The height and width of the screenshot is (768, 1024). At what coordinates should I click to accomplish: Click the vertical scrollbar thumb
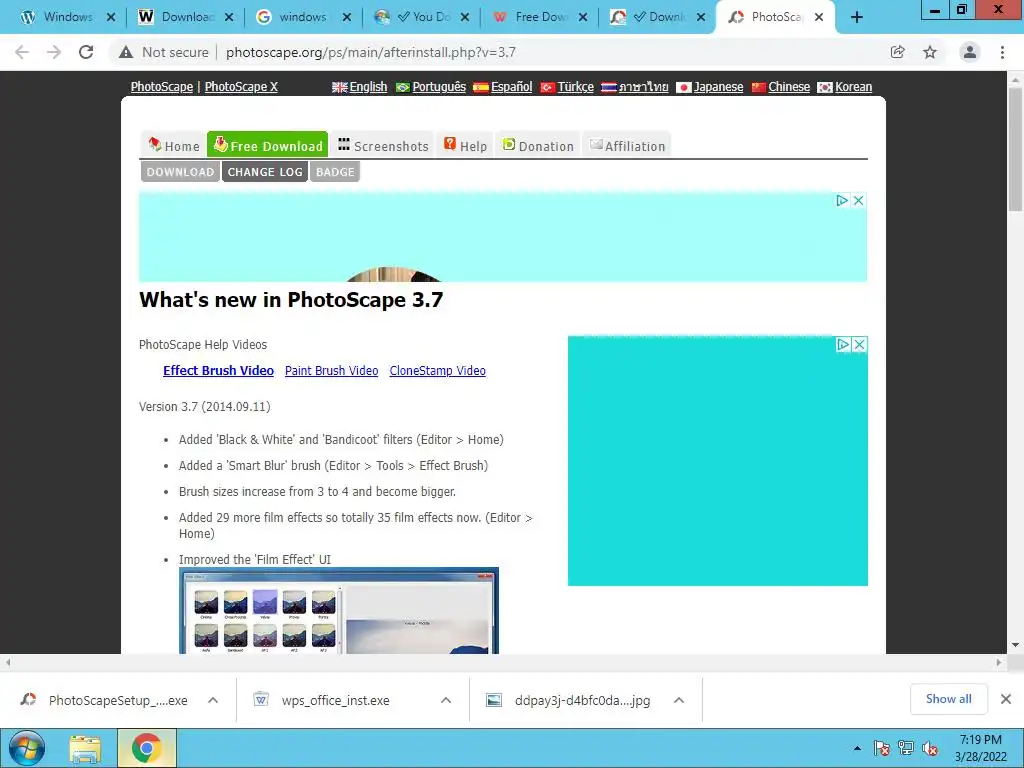point(1015,149)
